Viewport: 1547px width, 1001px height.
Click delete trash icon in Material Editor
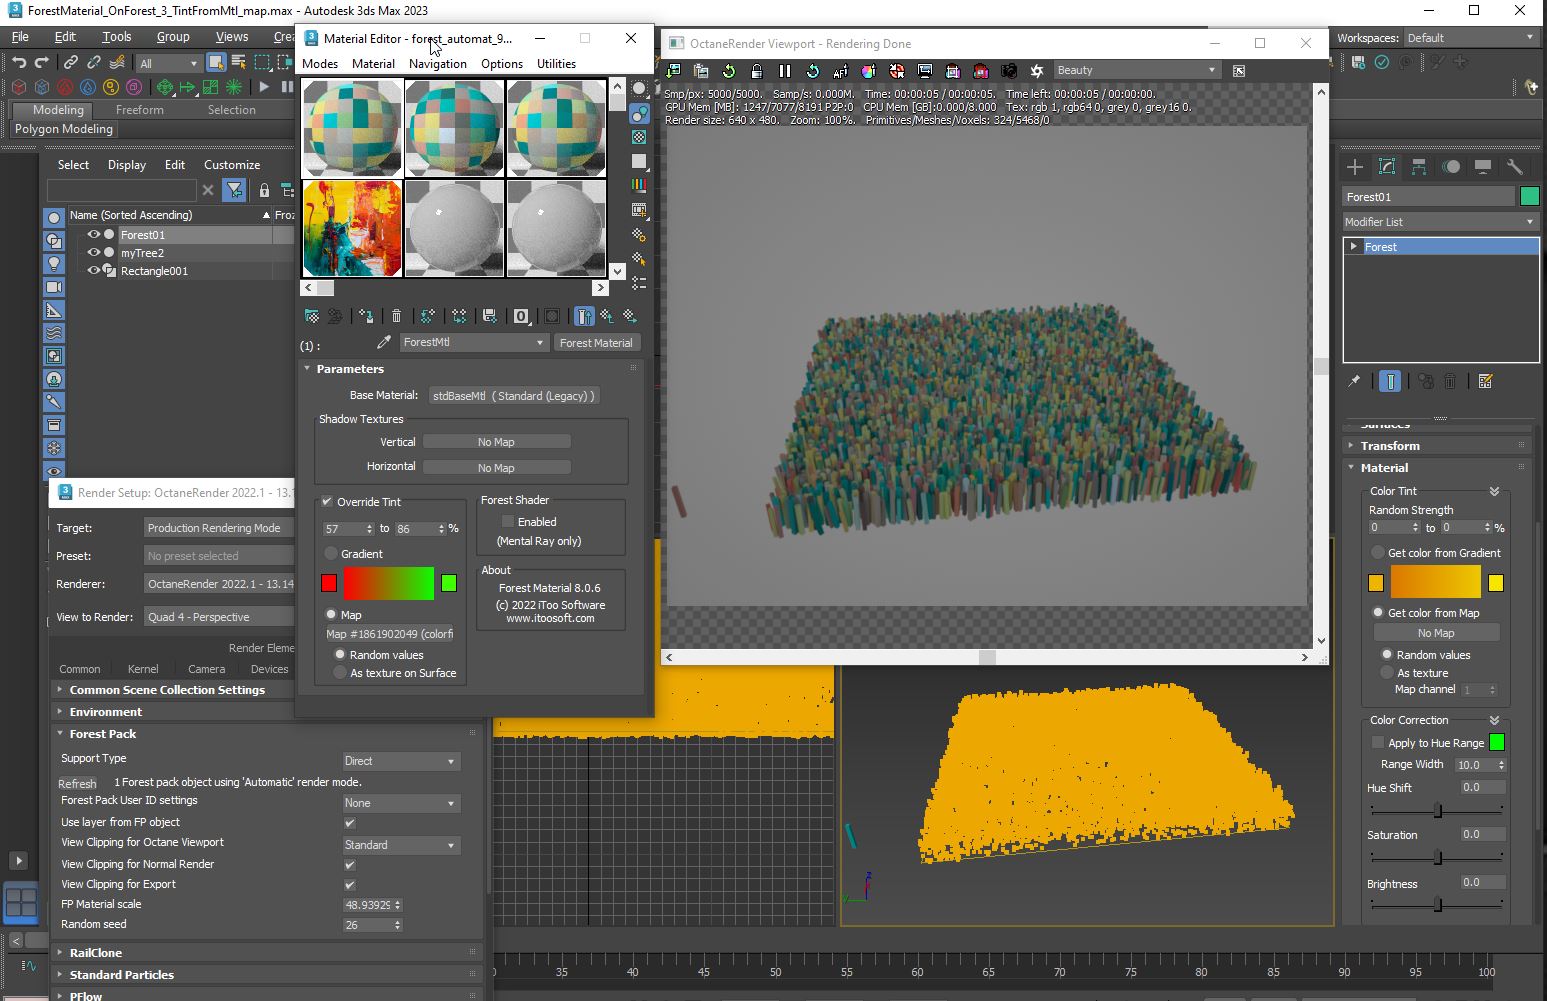pyautogui.click(x=397, y=316)
